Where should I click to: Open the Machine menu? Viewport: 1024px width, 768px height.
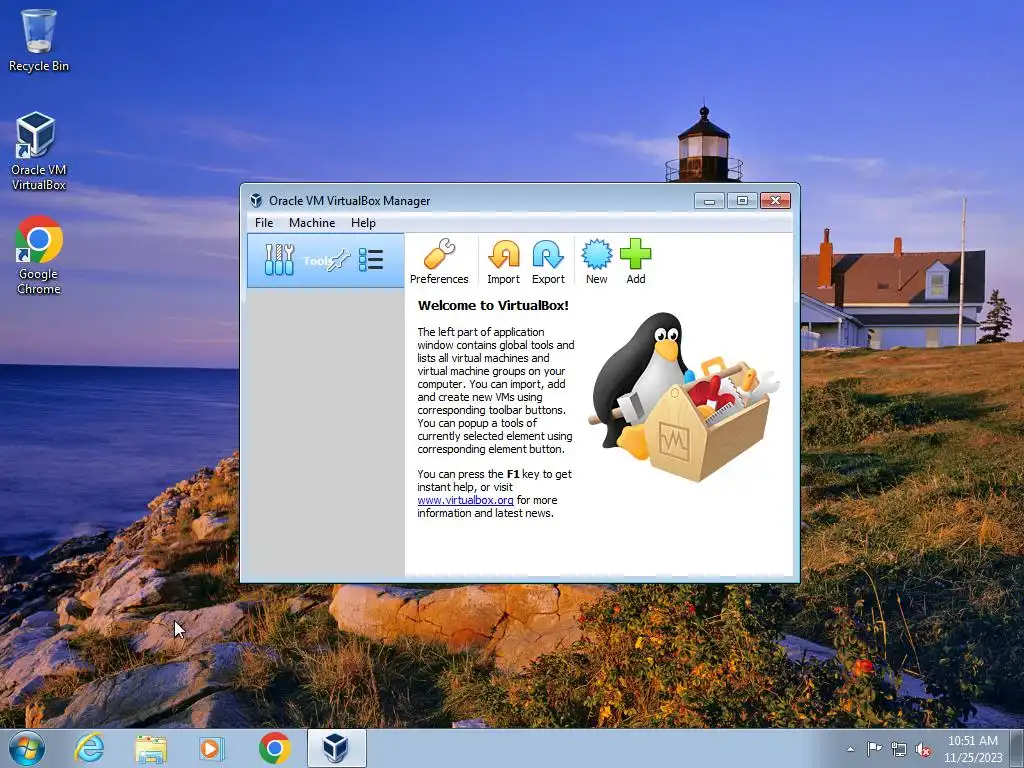click(312, 223)
